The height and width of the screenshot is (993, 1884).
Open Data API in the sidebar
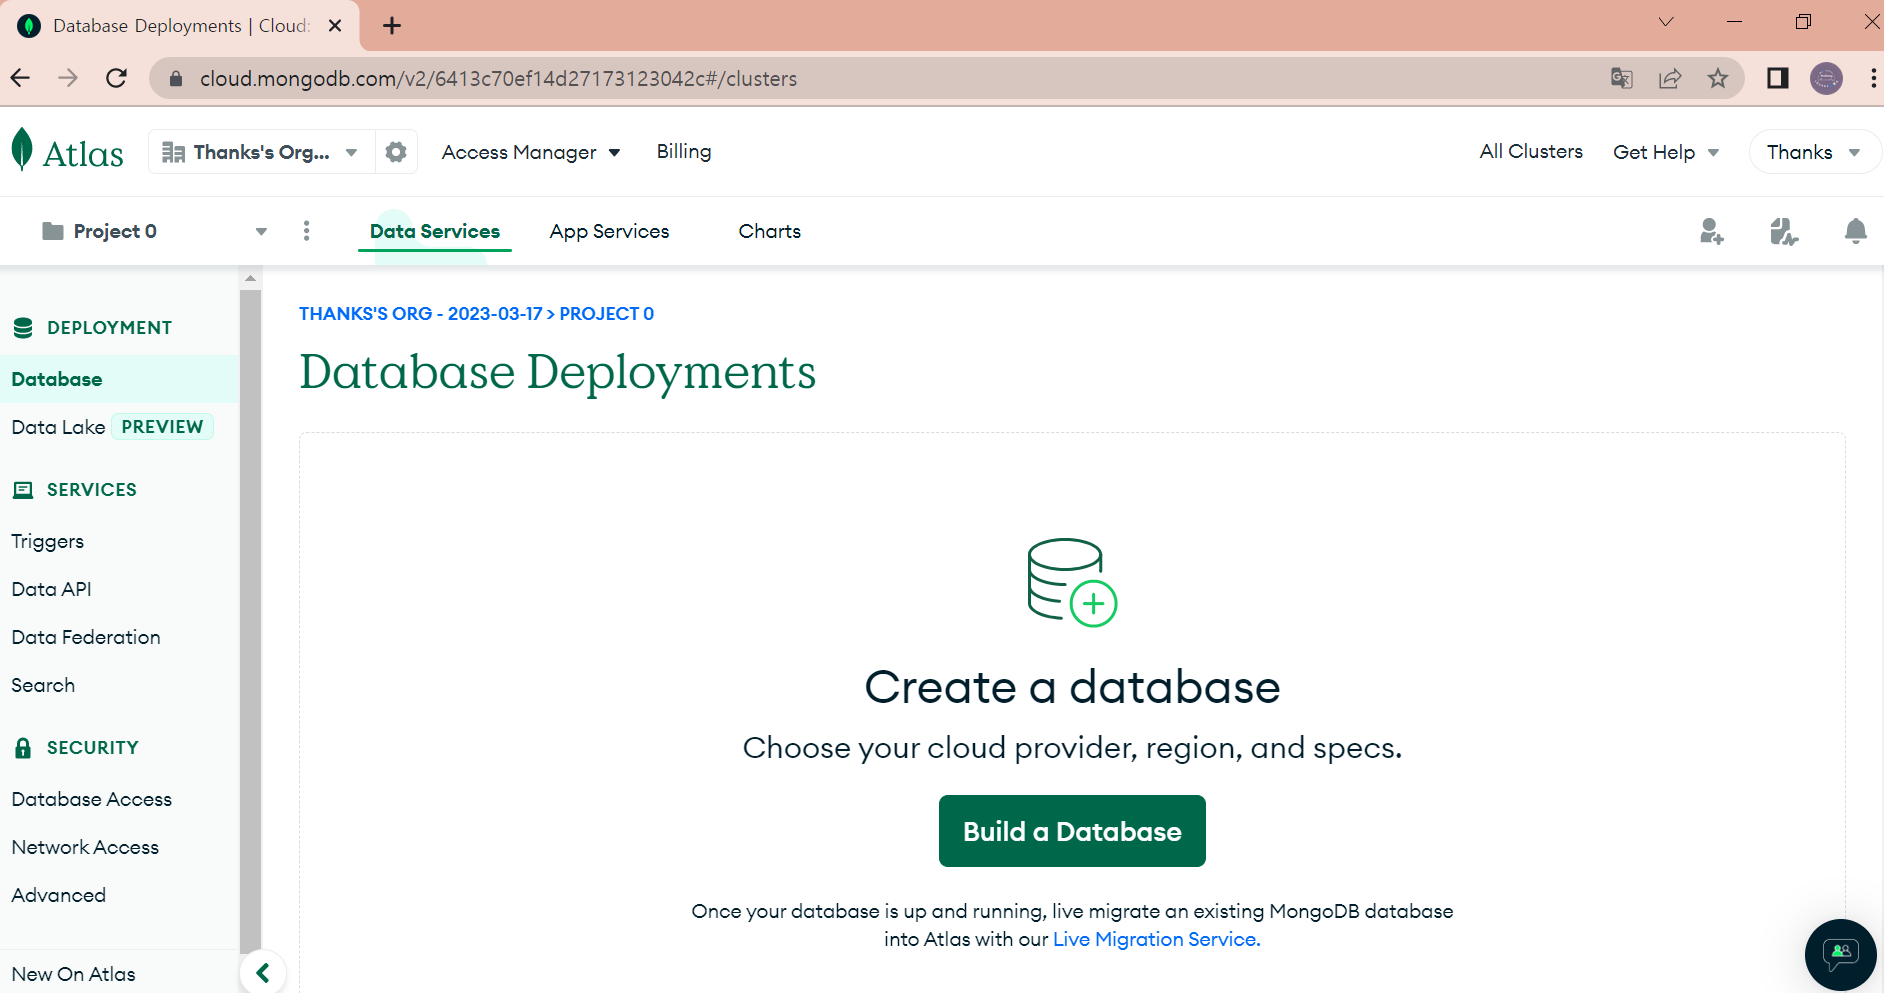coord(51,589)
